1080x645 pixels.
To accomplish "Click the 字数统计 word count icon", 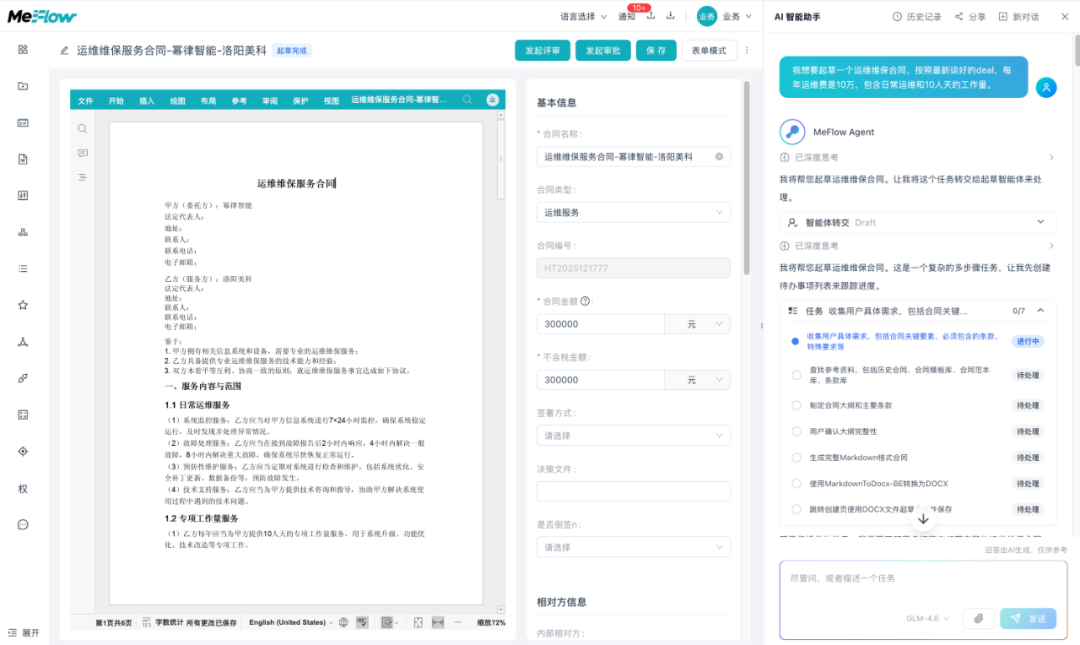I will click(x=147, y=622).
